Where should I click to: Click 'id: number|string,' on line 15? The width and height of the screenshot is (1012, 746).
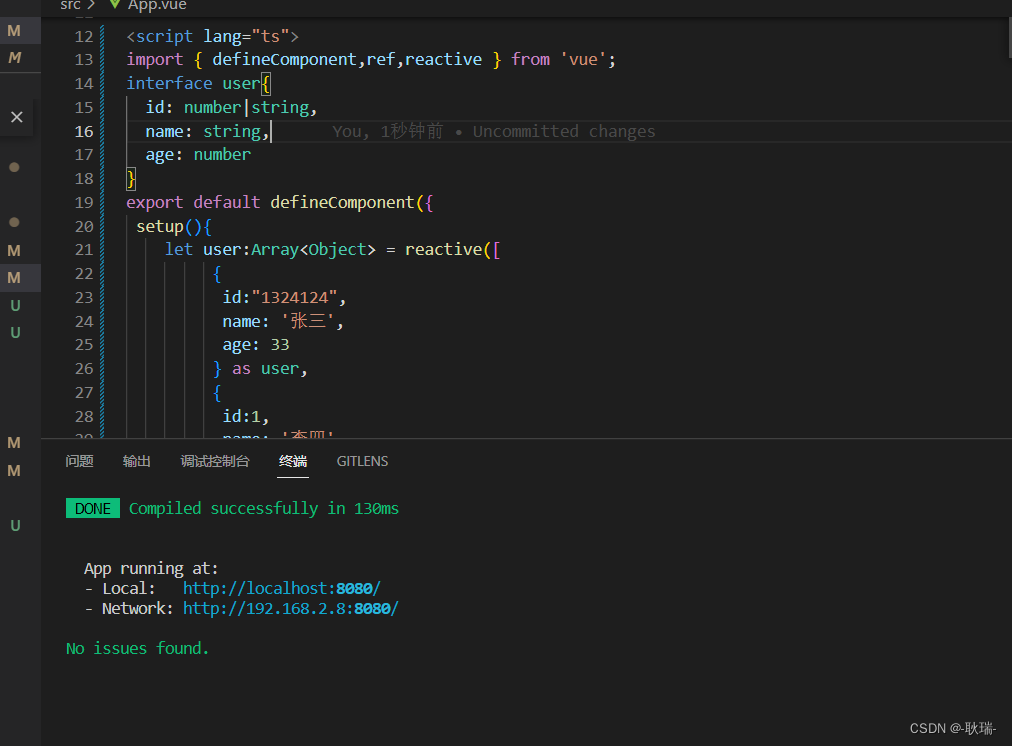click(231, 107)
